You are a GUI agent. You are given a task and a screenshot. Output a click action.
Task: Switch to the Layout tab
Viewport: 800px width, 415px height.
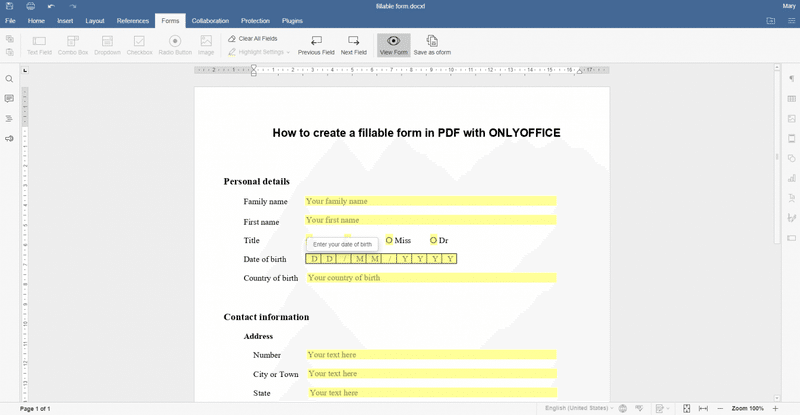click(x=95, y=21)
